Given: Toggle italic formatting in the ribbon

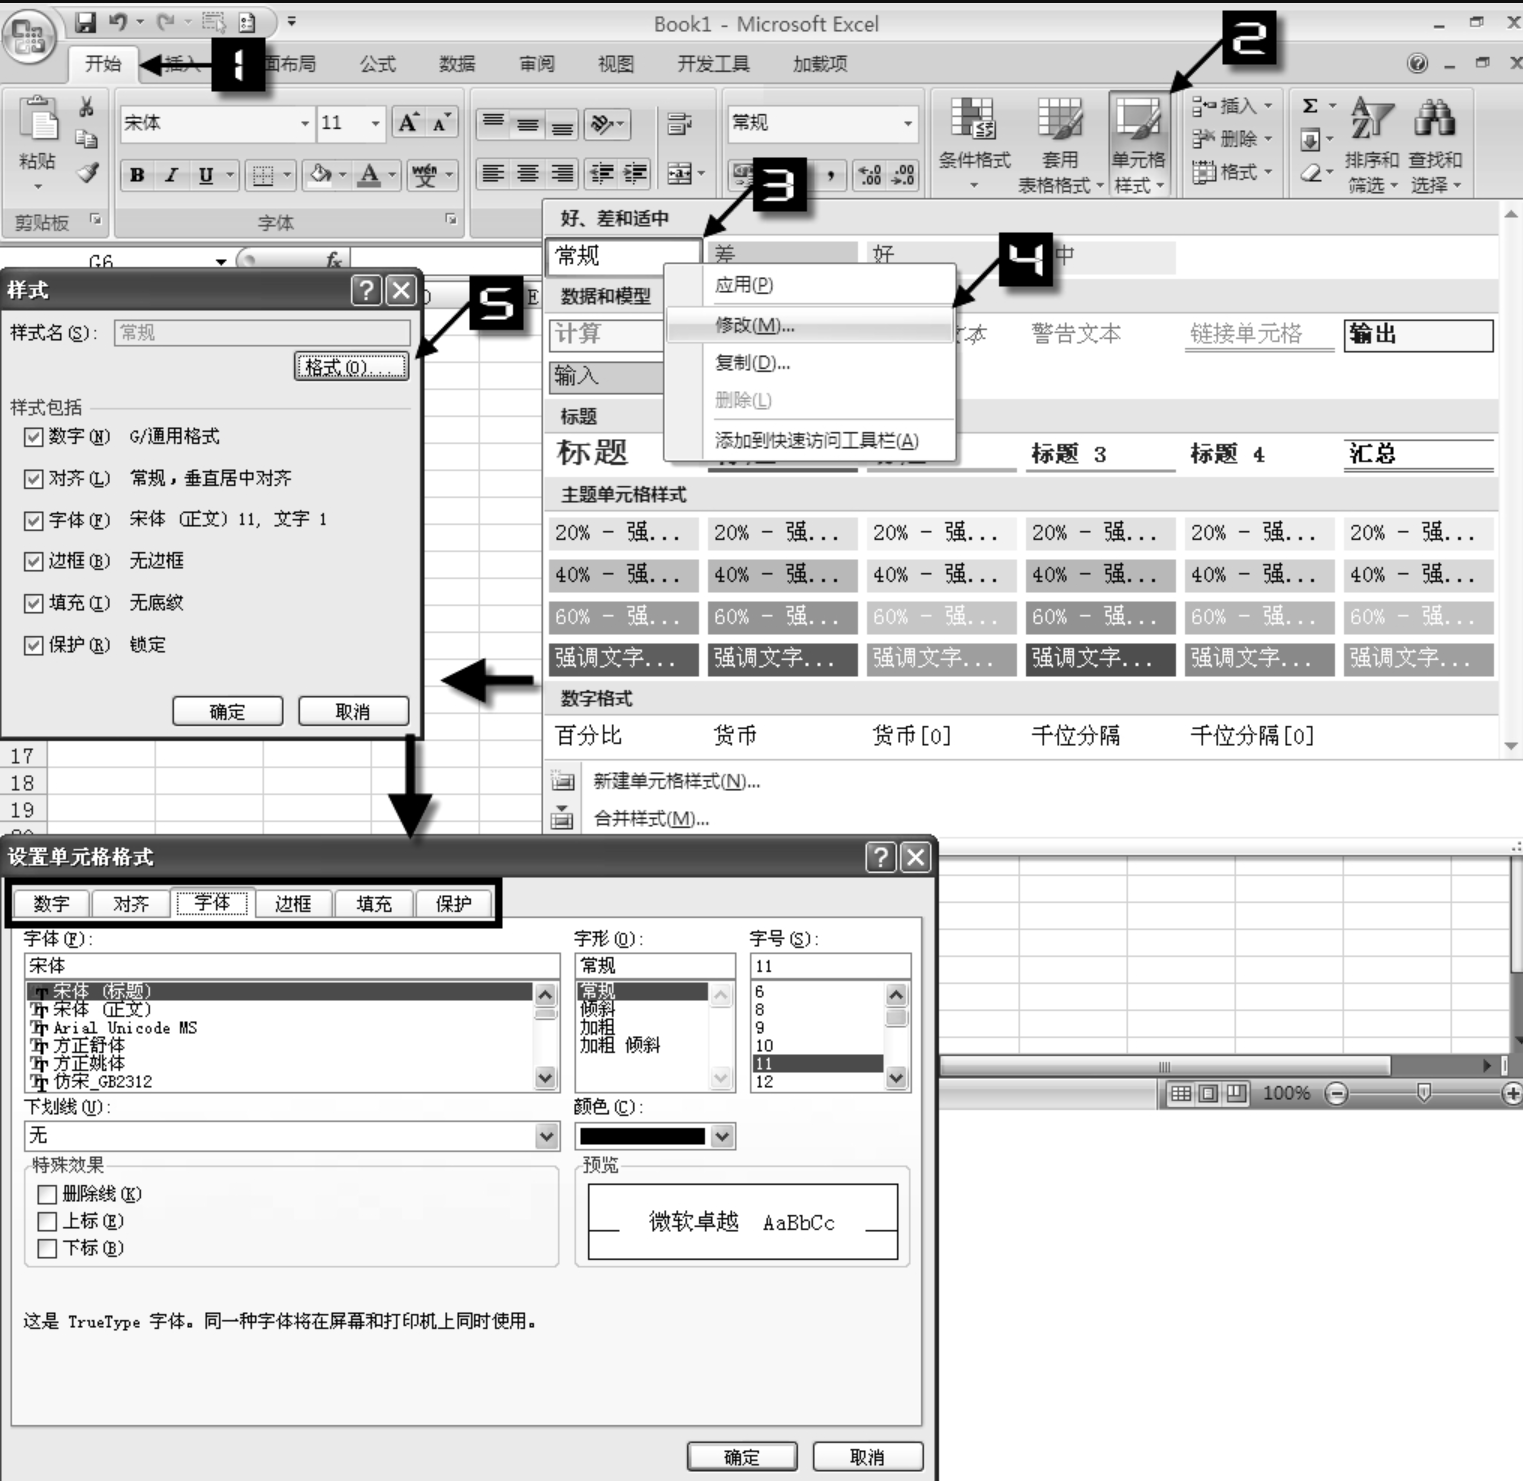Looking at the screenshot, I should pyautogui.click(x=171, y=175).
